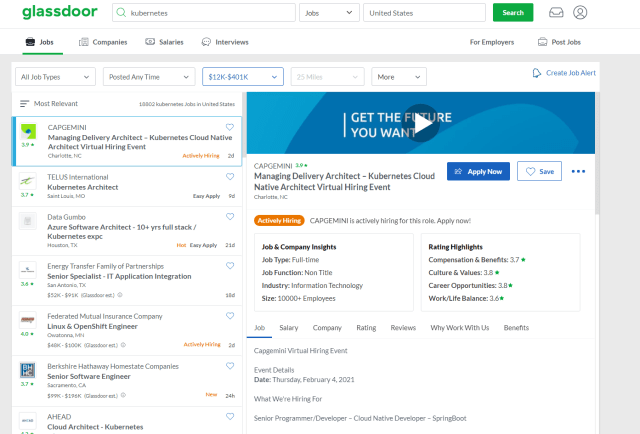Open the inbox tray icon

pos(556,13)
